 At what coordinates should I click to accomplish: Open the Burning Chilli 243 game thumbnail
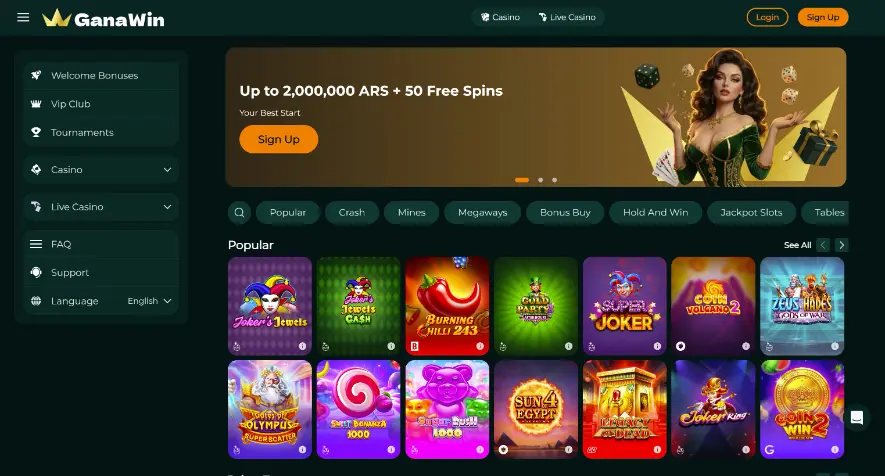447,306
